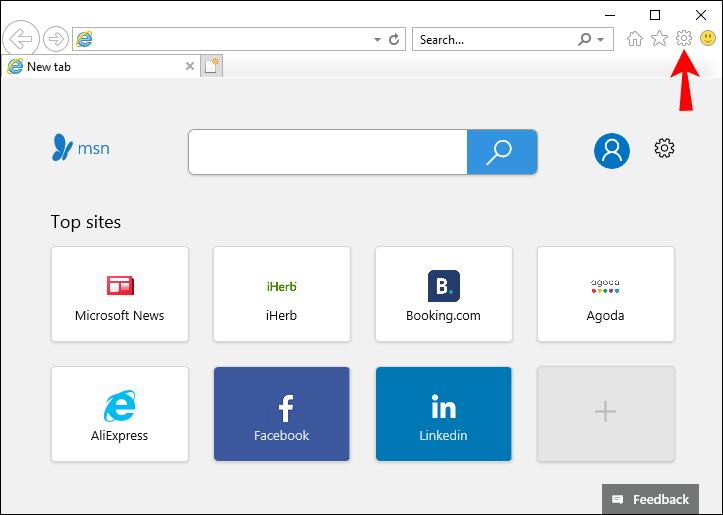The image size is (723, 515).
Task: Click the smiley feedback icon
Action: (708, 39)
